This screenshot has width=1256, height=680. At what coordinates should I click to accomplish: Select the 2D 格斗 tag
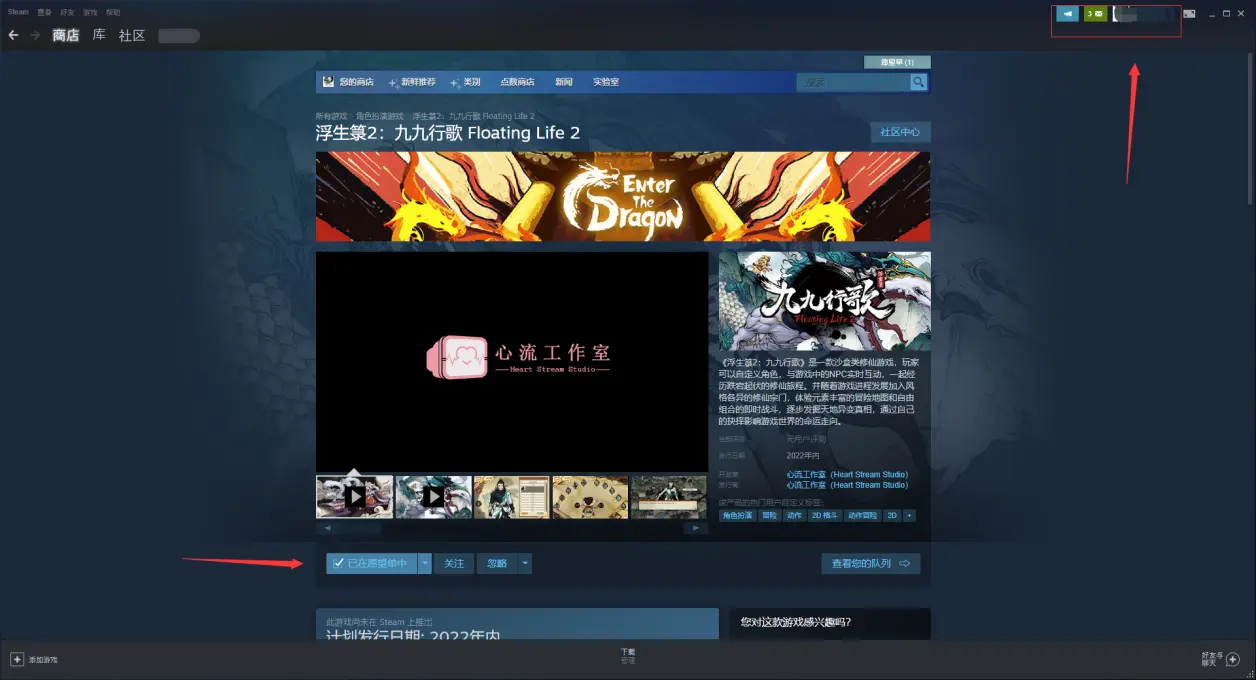(826, 516)
